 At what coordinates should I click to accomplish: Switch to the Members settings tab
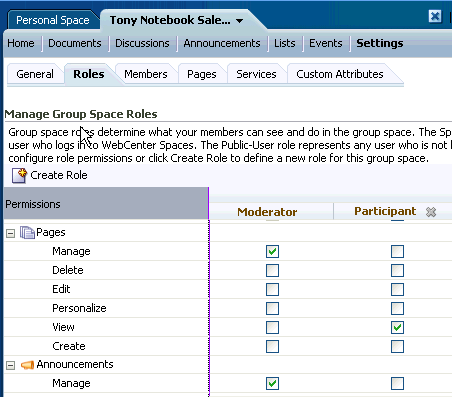(146, 74)
